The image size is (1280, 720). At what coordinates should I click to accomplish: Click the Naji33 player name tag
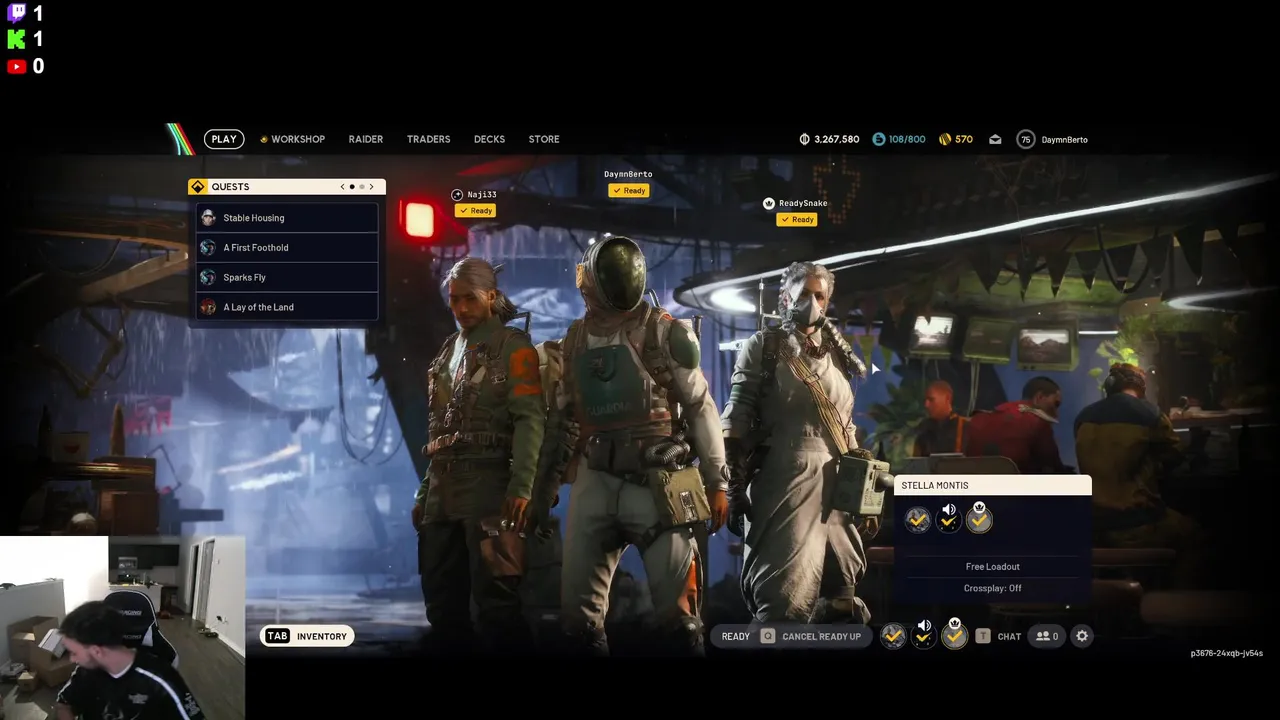click(x=482, y=195)
